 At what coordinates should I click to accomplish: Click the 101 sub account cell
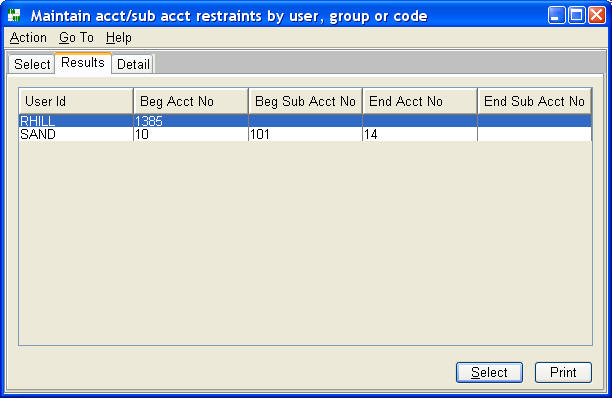(x=306, y=134)
